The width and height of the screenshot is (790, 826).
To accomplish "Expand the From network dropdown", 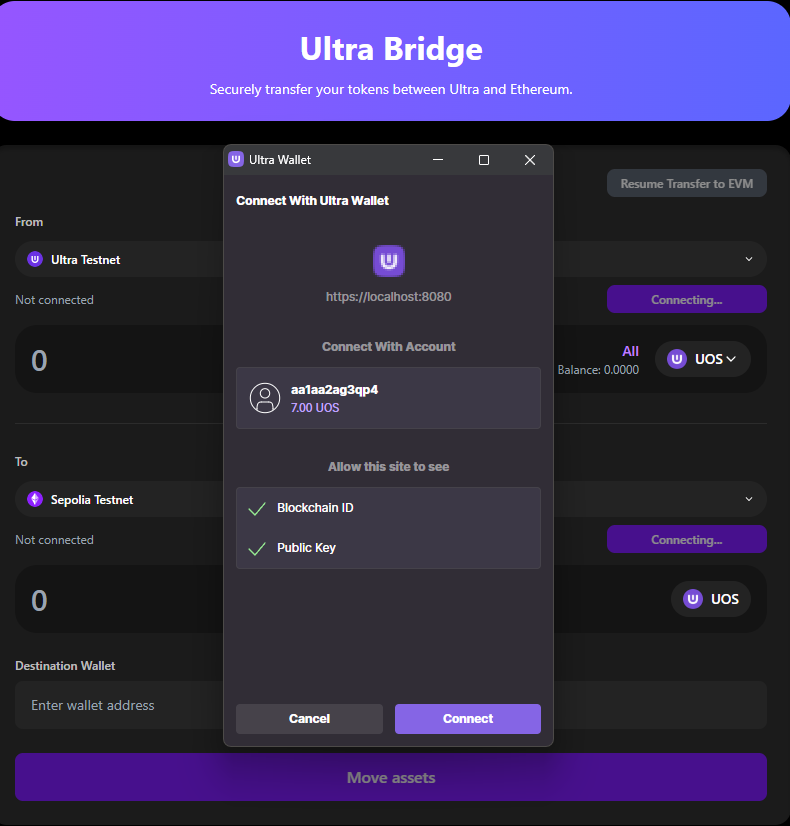I will coord(748,259).
